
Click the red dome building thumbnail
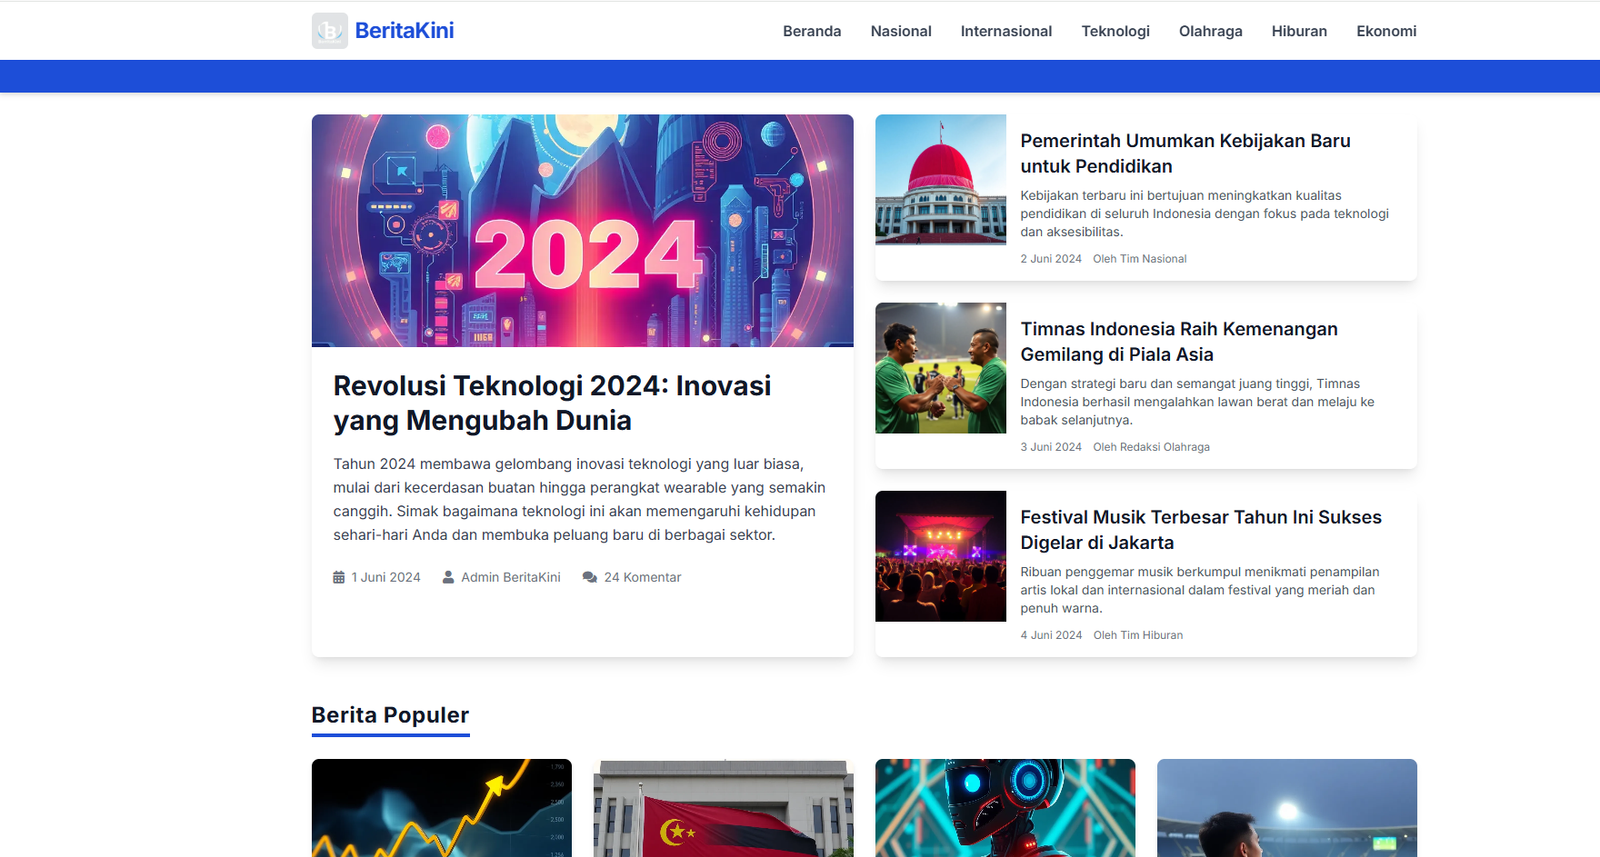coord(941,179)
